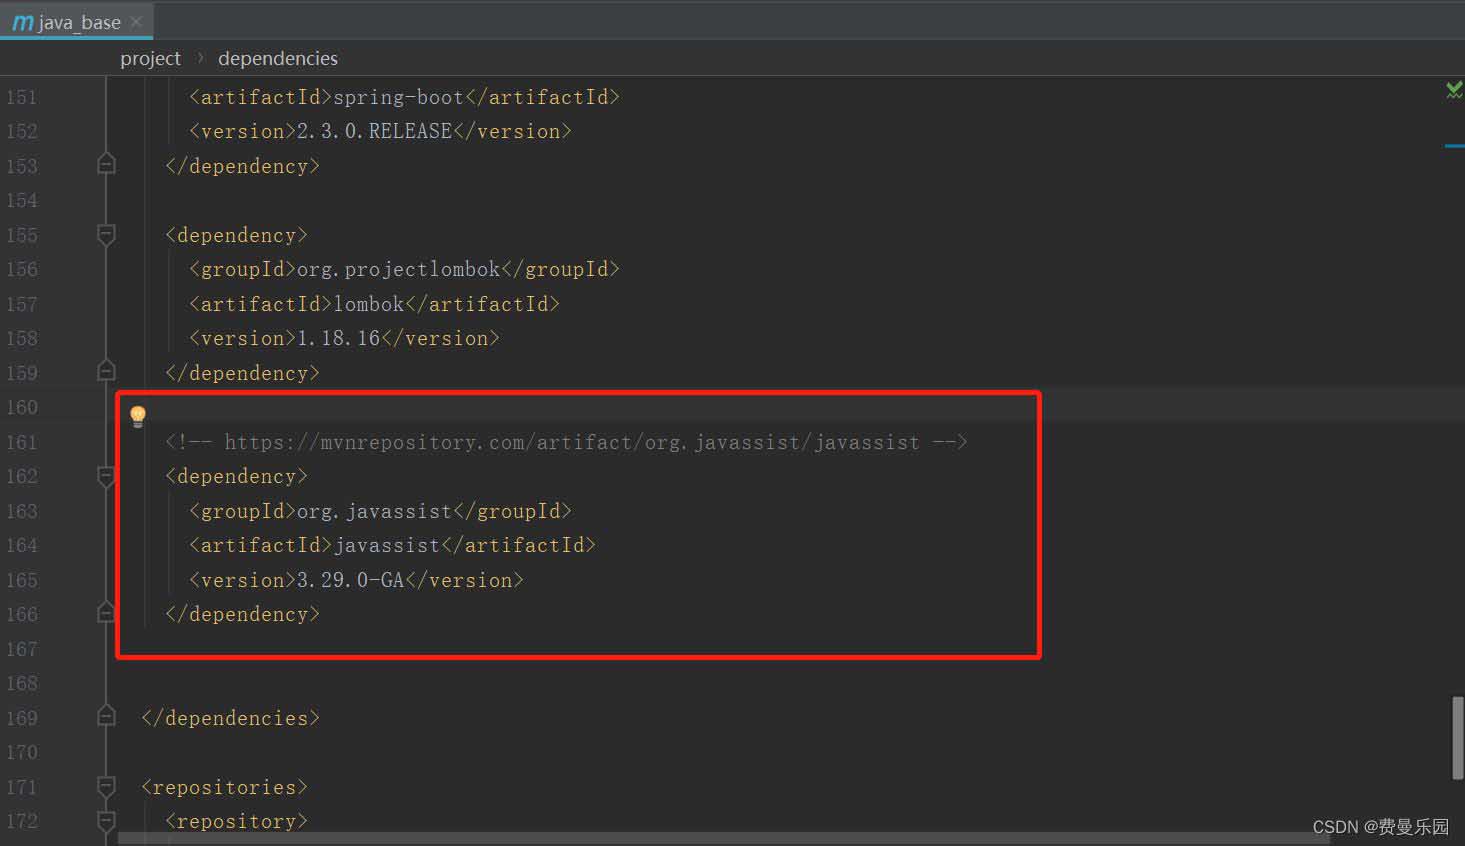This screenshot has height=846, width=1465.
Task: Click the yellow light bulb intention icon
Action: pos(138,415)
